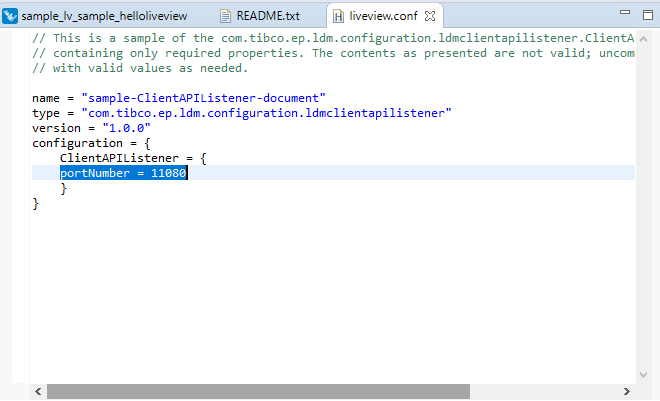Click the horizontal scrollbar right arrow
Image resolution: width=660 pixels, height=401 pixels.
pyautogui.click(x=627, y=391)
